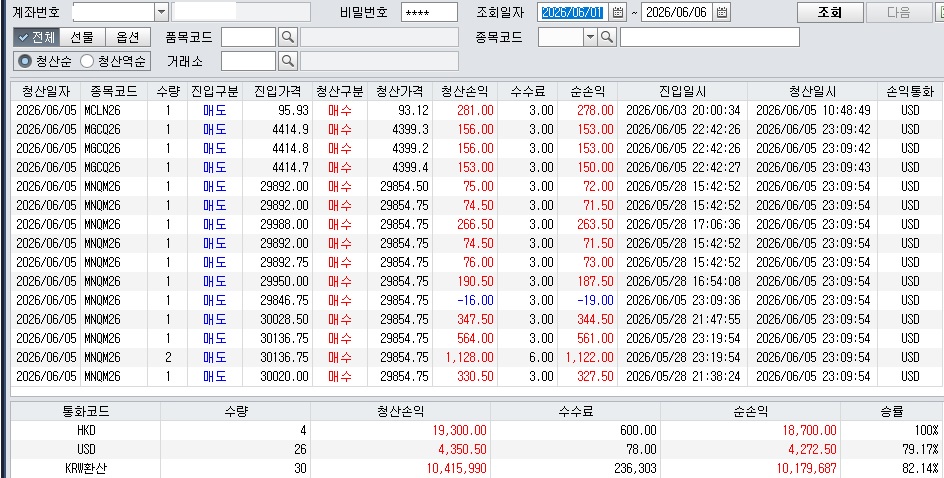
Task: Select the 전체 filter toggle
Action: point(36,37)
